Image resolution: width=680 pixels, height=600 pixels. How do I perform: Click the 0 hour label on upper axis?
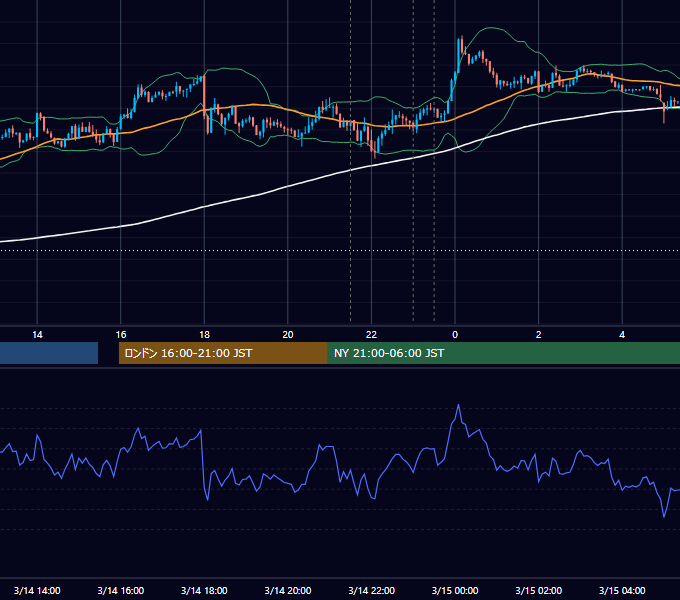pyautogui.click(x=455, y=335)
